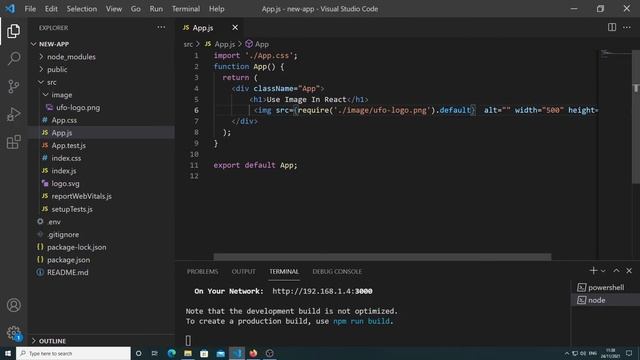
Task: Open Mail app from taskbar
Action: pyautogui.click(x=220, y=353)
